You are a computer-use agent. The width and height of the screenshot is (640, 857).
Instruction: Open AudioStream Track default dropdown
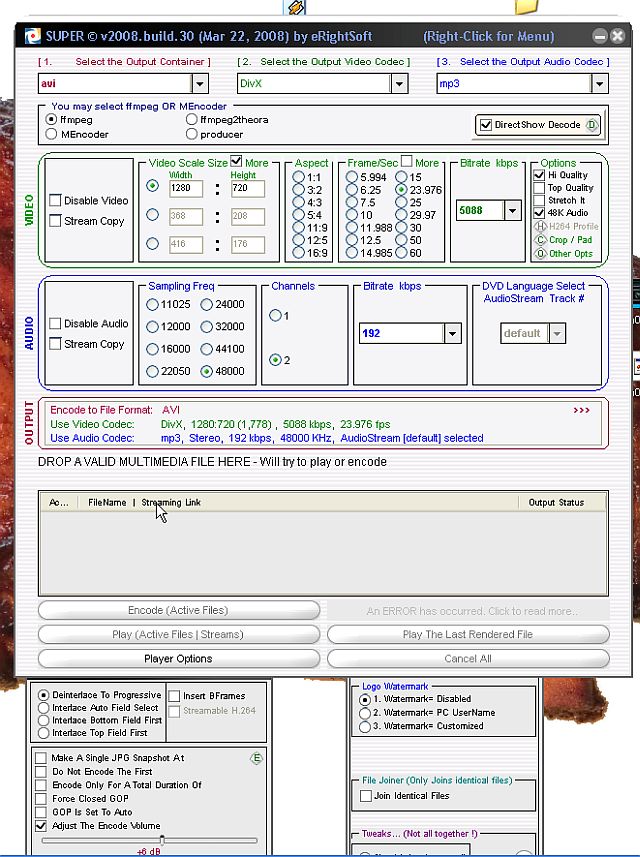pyautogui.click(x=557, y=333)
